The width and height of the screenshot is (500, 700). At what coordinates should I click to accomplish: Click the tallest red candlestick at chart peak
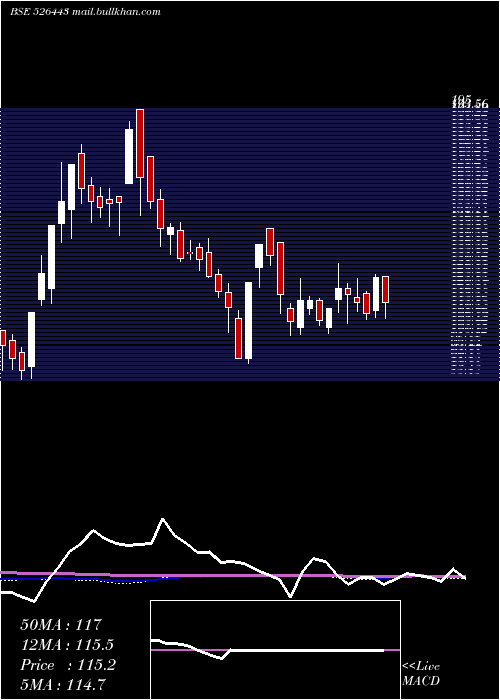(x=140, y=143)
